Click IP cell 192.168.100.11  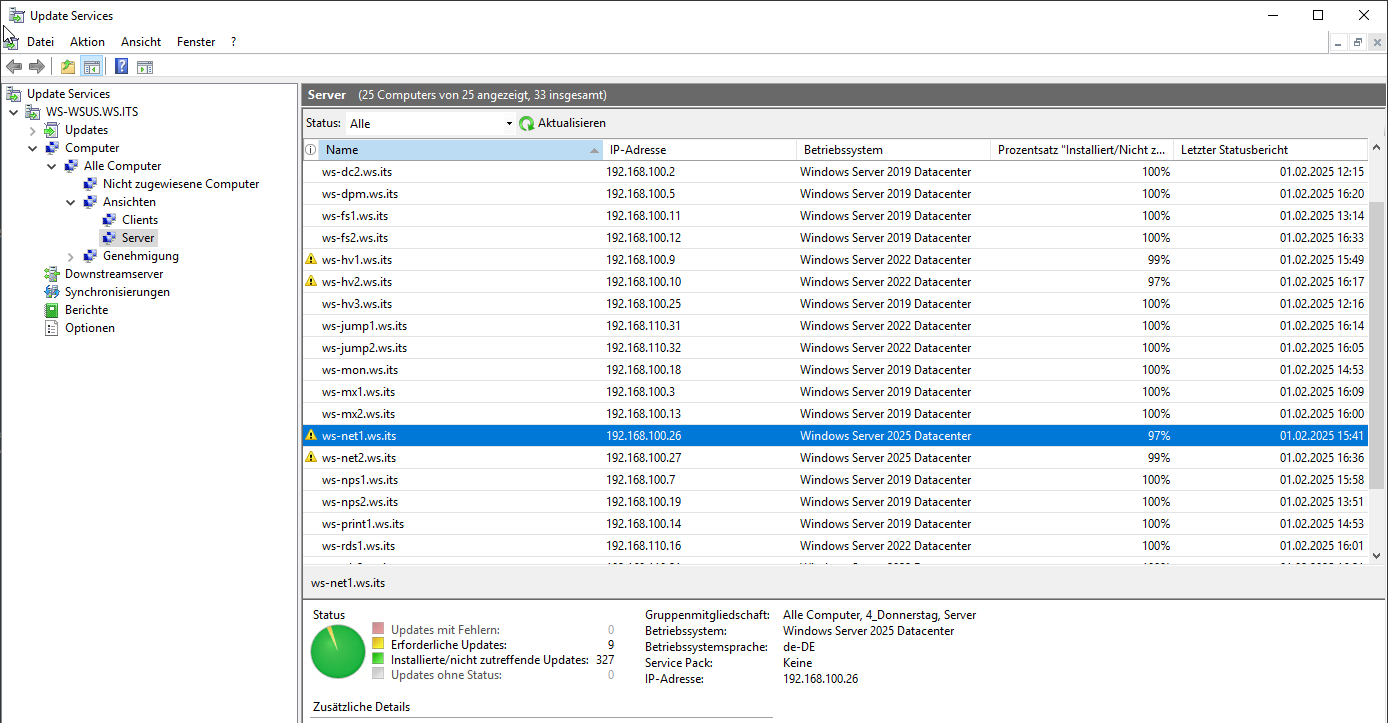pos(643,215)
